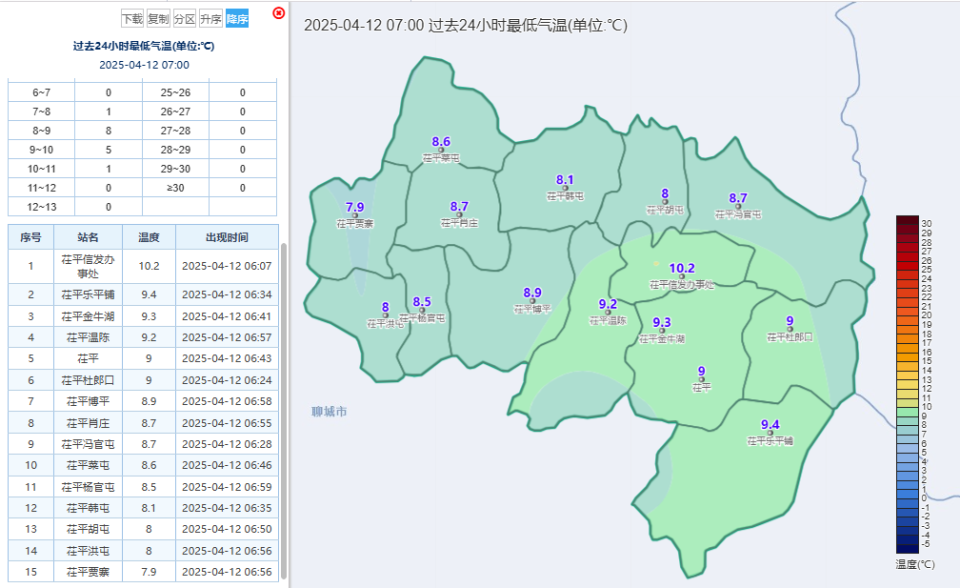Click the station table vertical scrollbar
The height and width of the screenshot is (588, 960).
[x=283, y=410]
